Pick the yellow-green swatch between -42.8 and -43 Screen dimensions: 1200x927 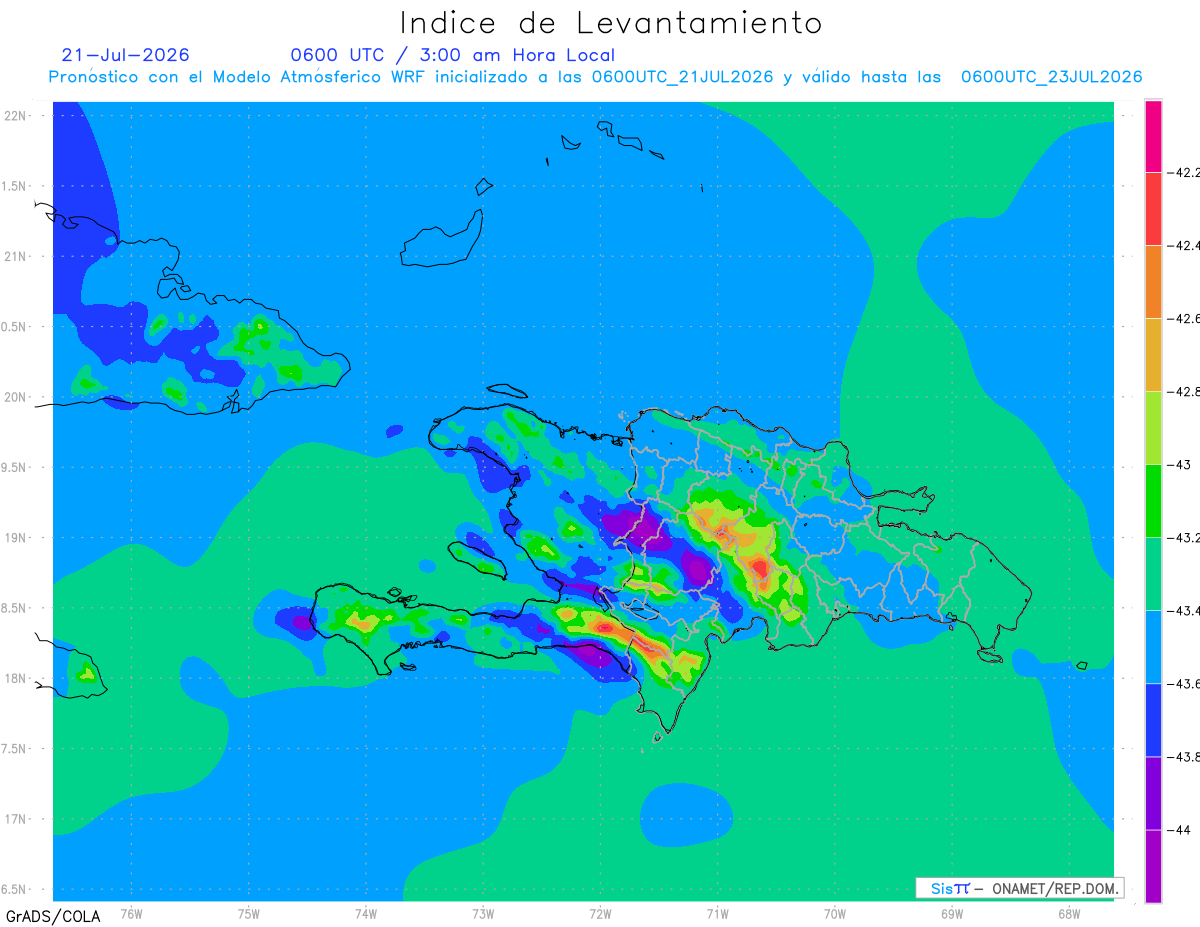(x=1153, y=428)
